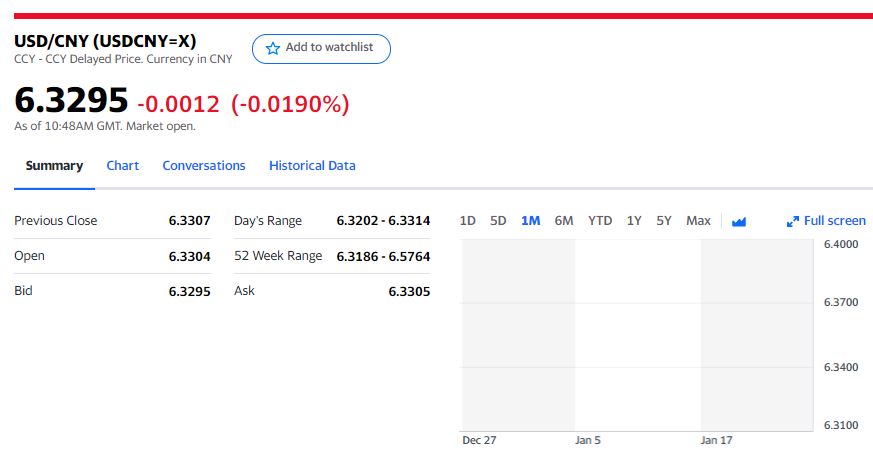Select the 5D chart range
The image size is (873, 457).
498,221
